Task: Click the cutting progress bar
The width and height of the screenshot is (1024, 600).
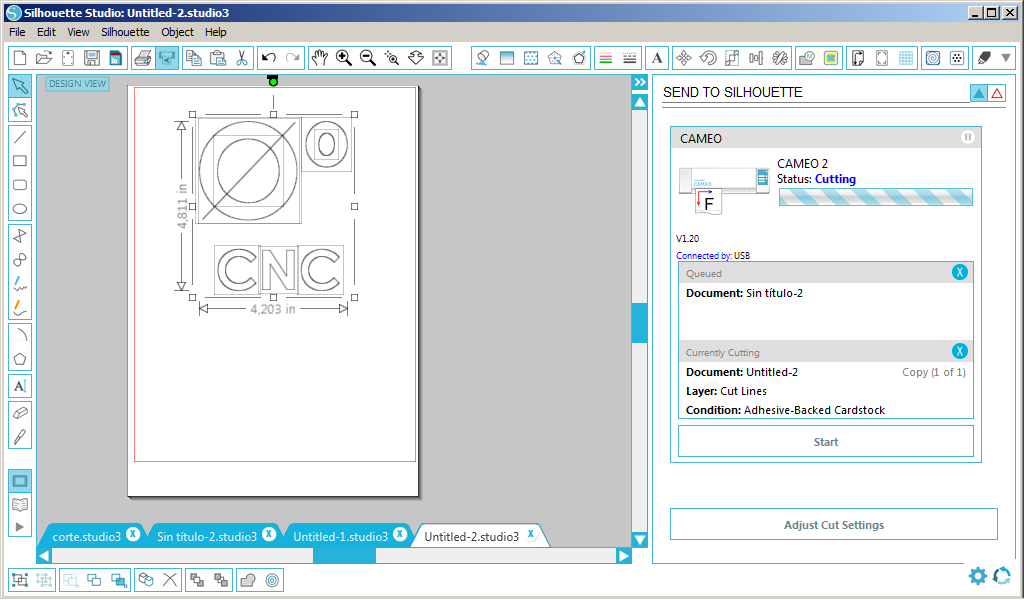Action: coord(876,197)
